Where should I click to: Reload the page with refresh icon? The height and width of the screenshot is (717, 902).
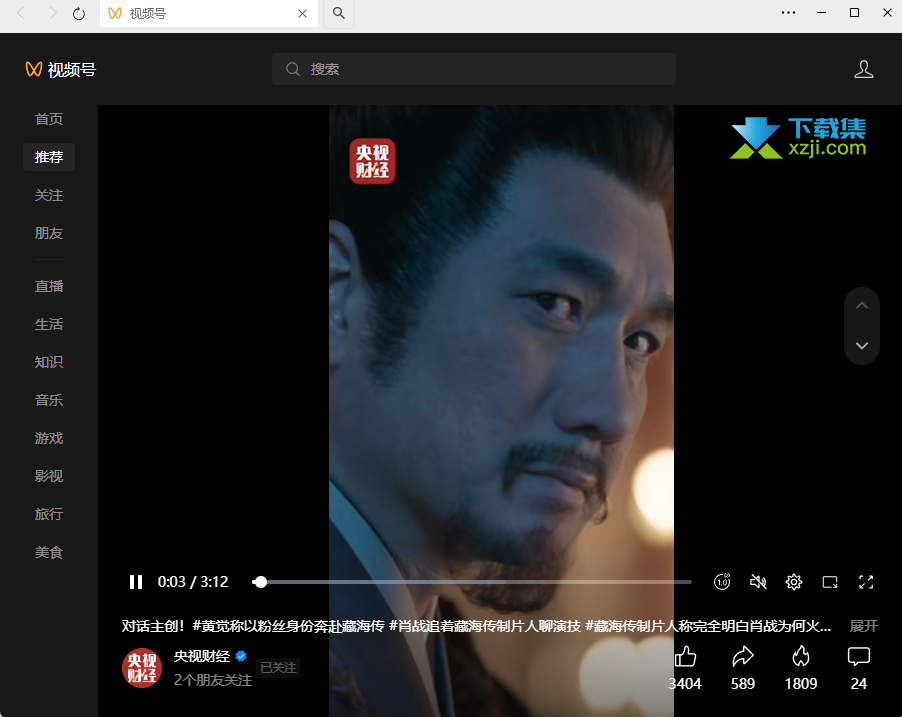pos(79,13)
